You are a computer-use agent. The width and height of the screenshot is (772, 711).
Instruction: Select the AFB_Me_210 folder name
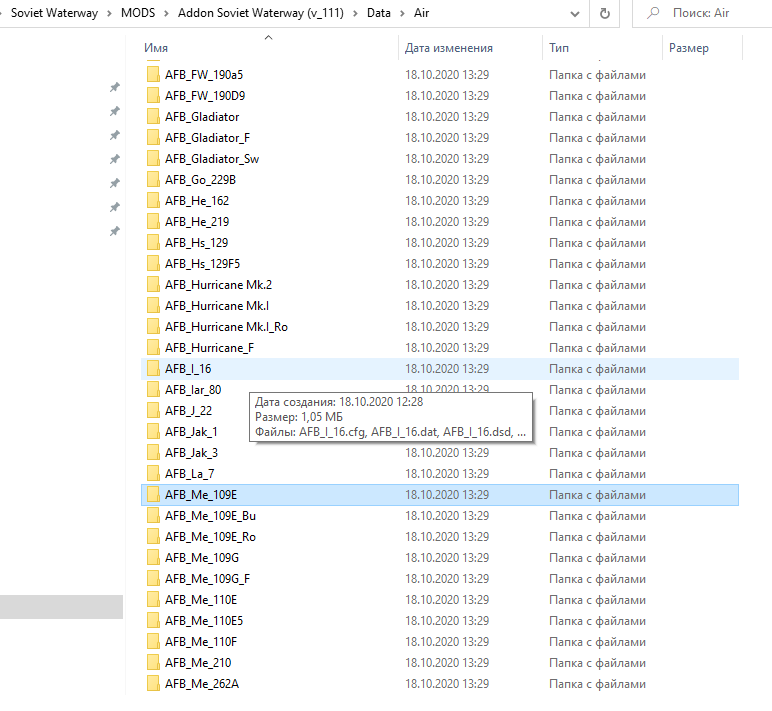pyautogui.click(x=198, y=663)
